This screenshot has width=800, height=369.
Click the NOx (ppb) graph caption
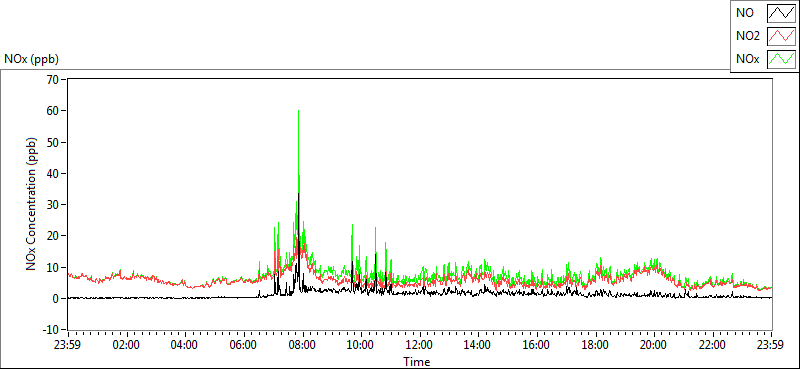[32, 59]
